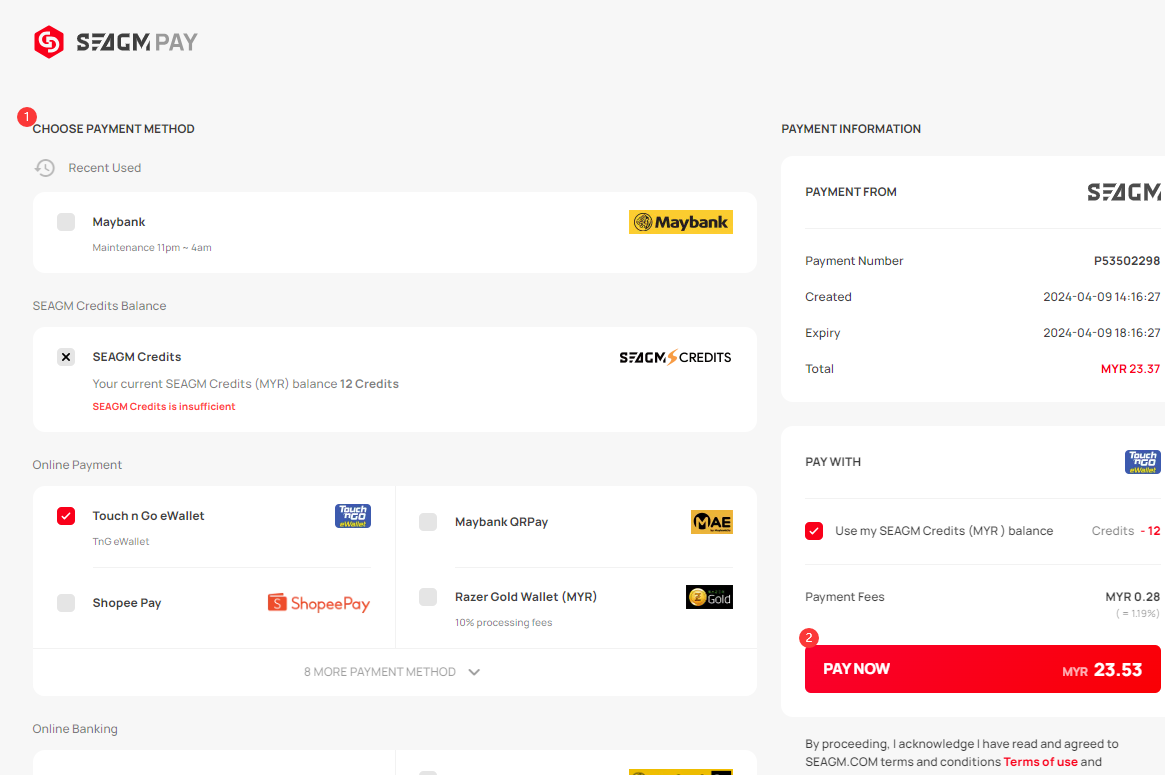Click the Online Payment section heading
The height and width of the screenshot is (775, 1165).
[77, 465]
